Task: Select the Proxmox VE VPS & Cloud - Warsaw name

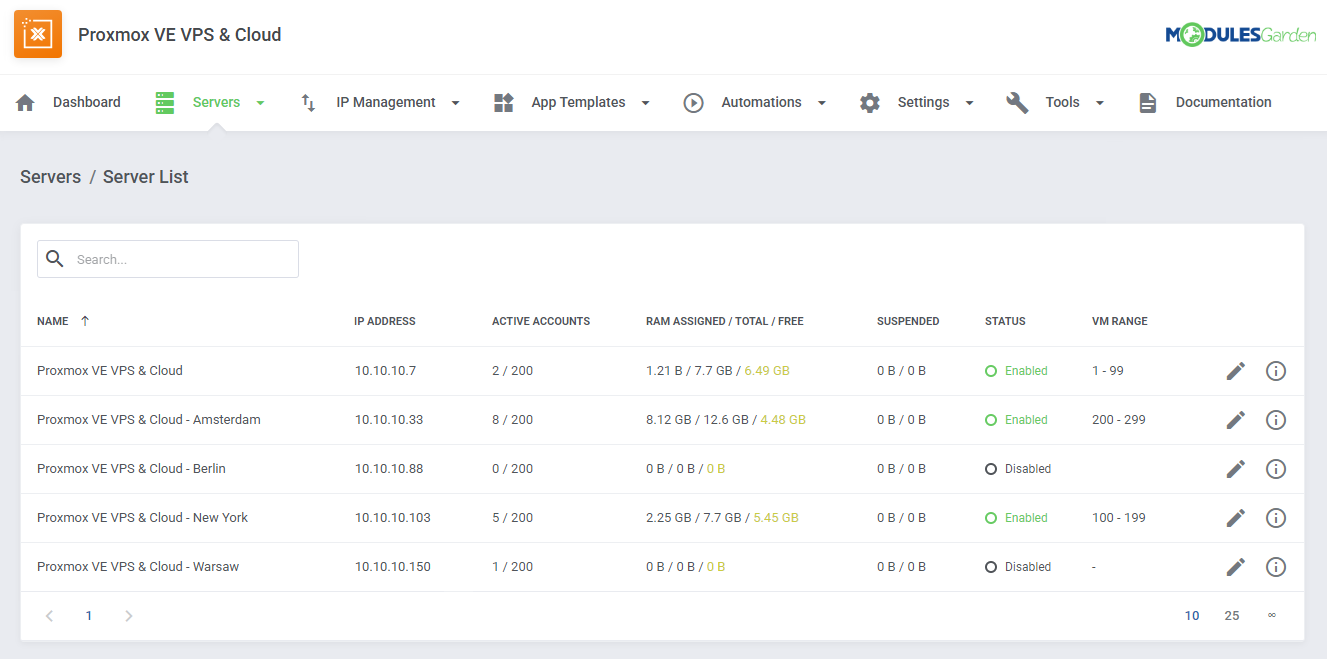Action: coord(138,567)
